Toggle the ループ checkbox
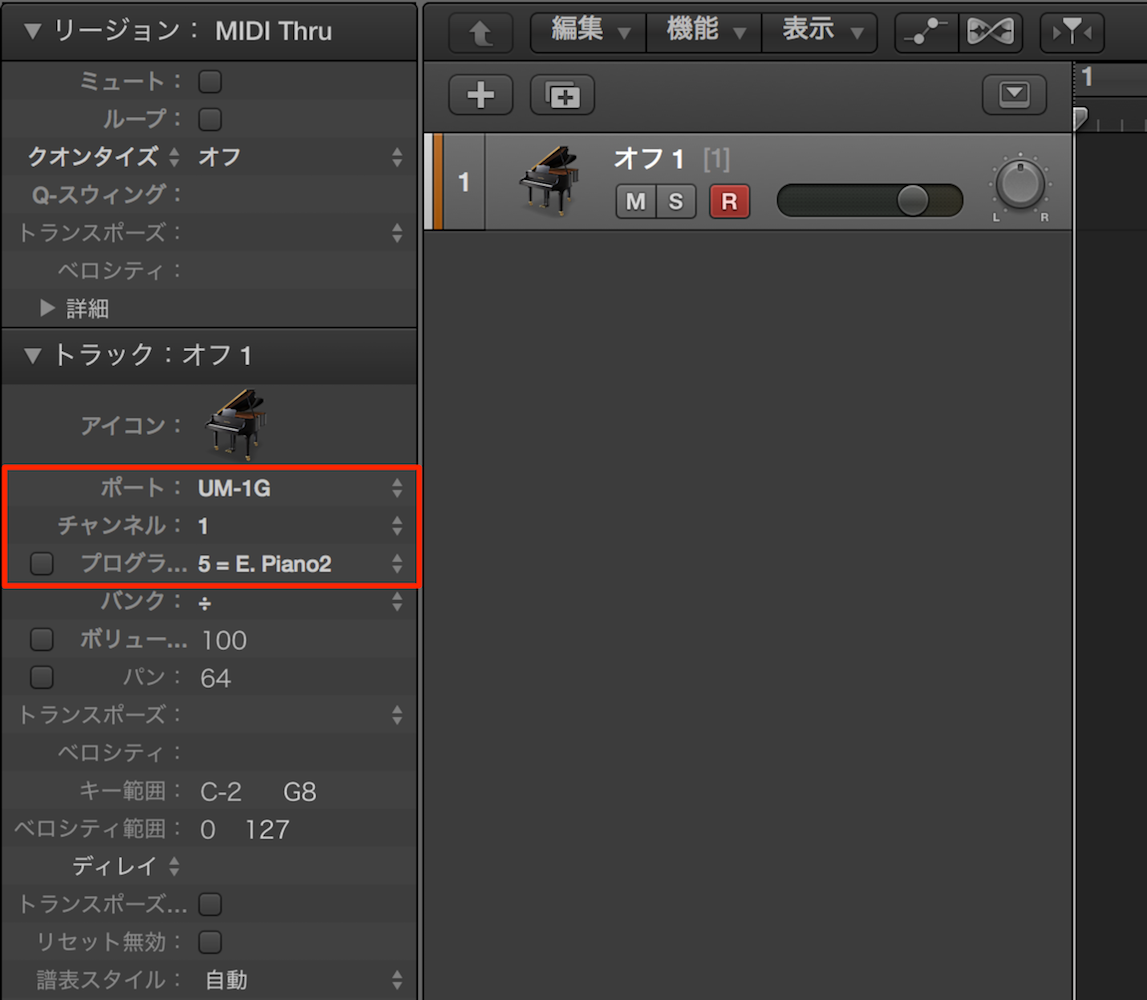The height and width of the screenshot is (1000, 1147). (210, 119)
